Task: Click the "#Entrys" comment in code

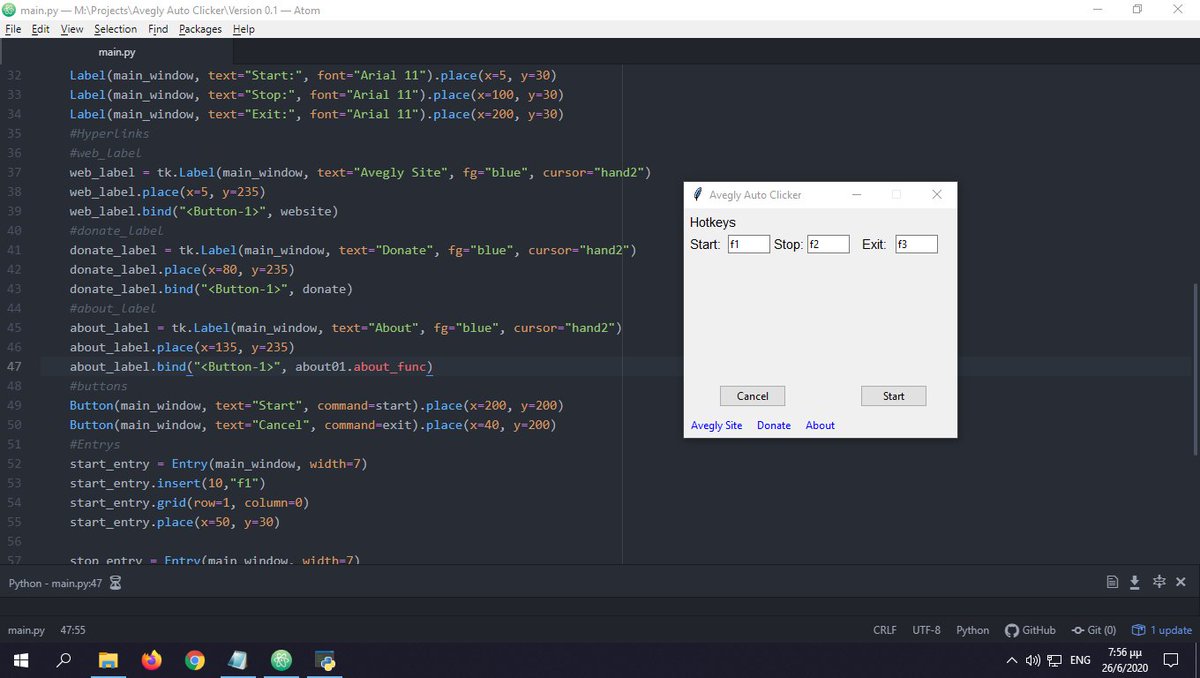Action: pos(94,445)
